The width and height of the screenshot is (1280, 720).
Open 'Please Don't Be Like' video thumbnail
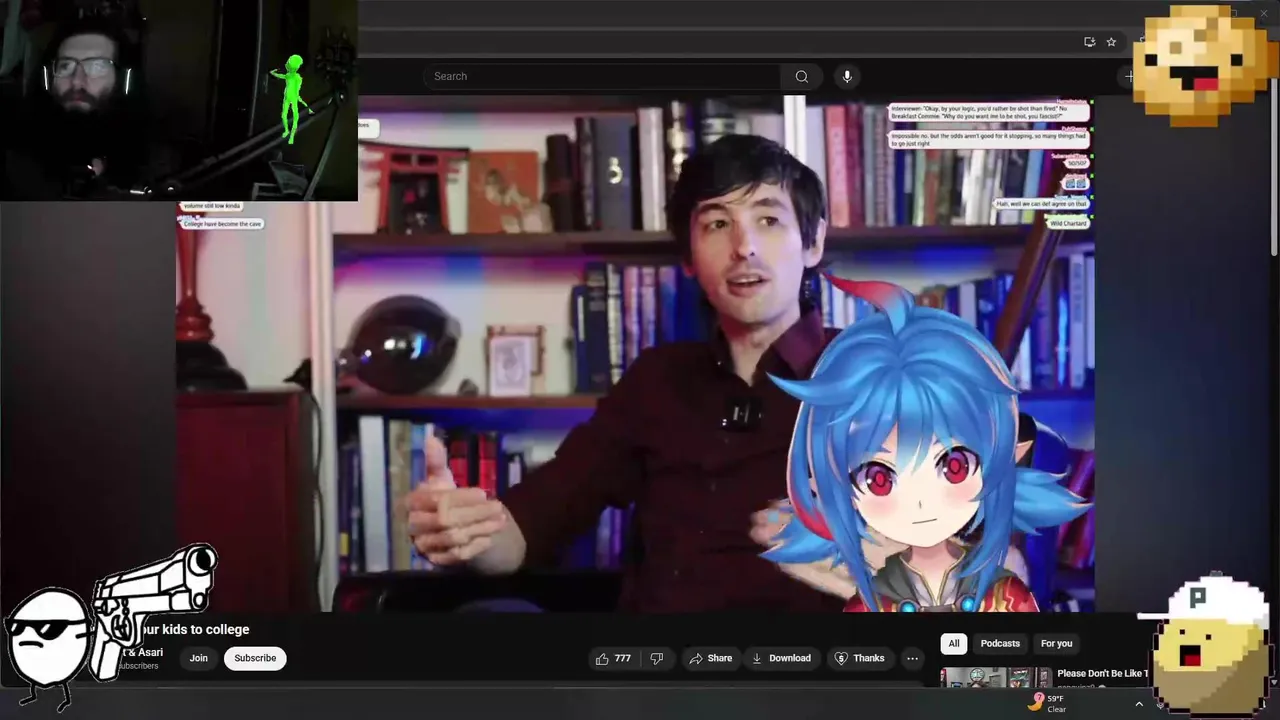[x=996, y=678]
